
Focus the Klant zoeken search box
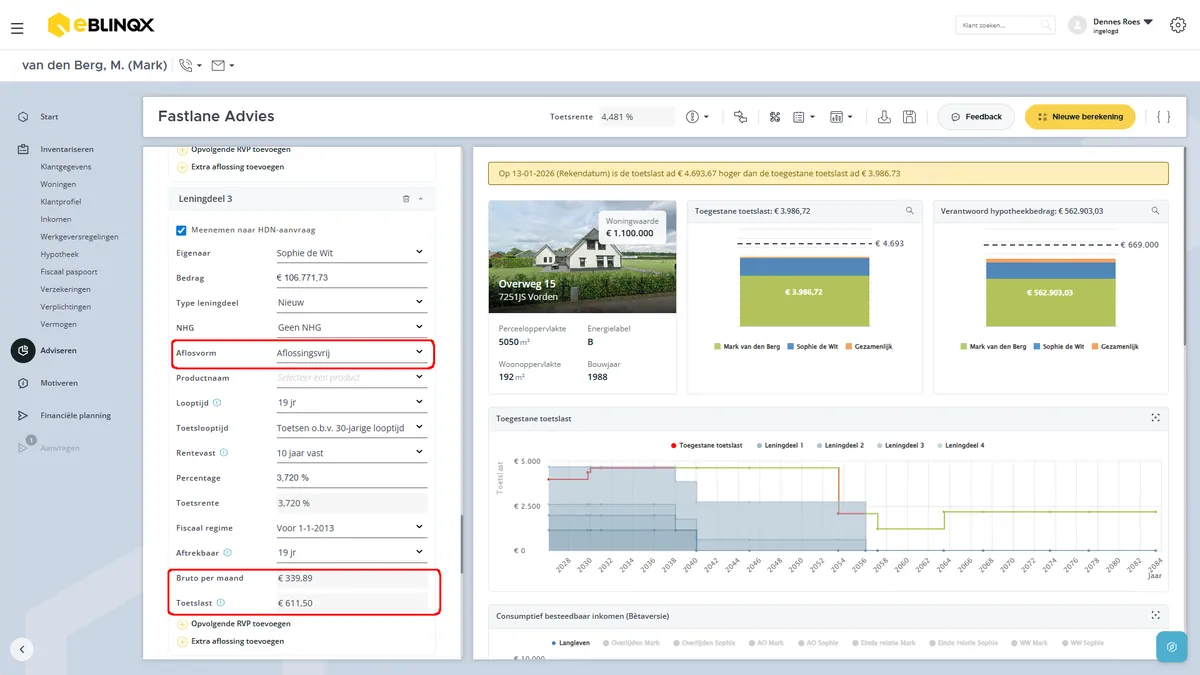pyautogui.click(x=1005, y=25)
